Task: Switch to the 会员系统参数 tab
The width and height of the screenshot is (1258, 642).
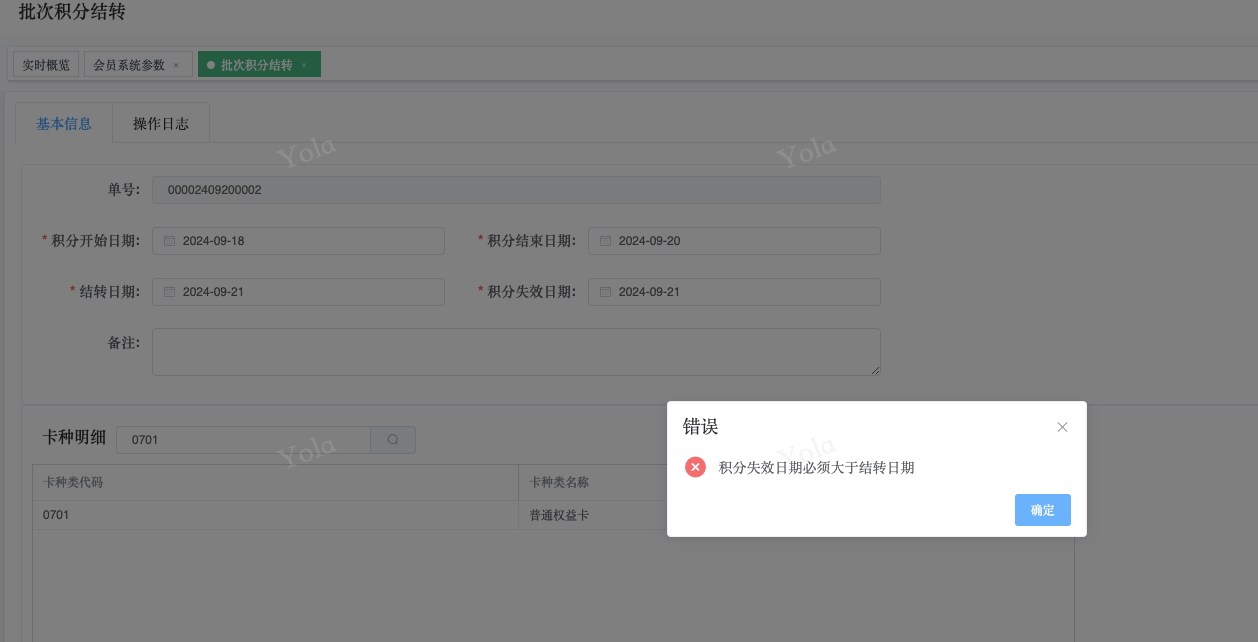Action: (129, 65)
